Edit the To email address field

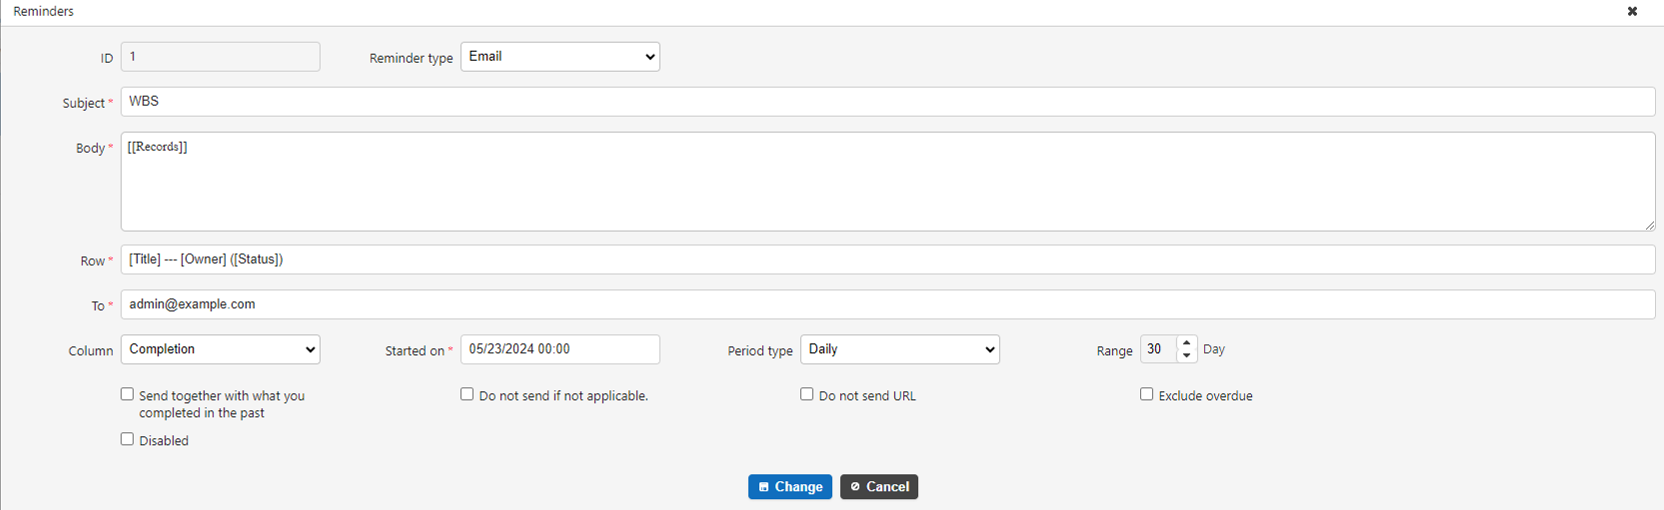[888, 304]
